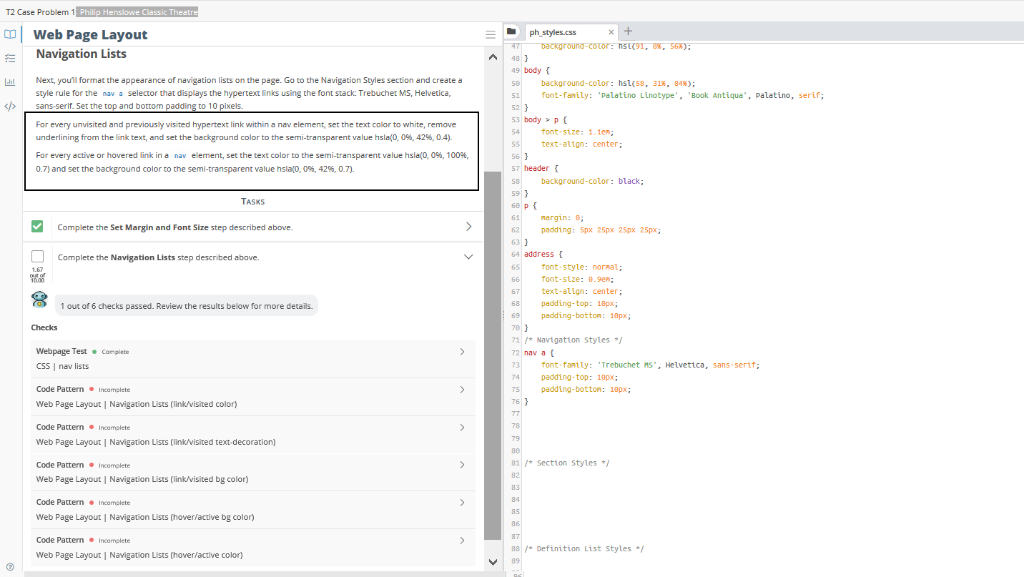Image resolution: width=1024 pixels, height=577 pixels.
Task: Click the Checks section label
Action: tap(44, 328)
